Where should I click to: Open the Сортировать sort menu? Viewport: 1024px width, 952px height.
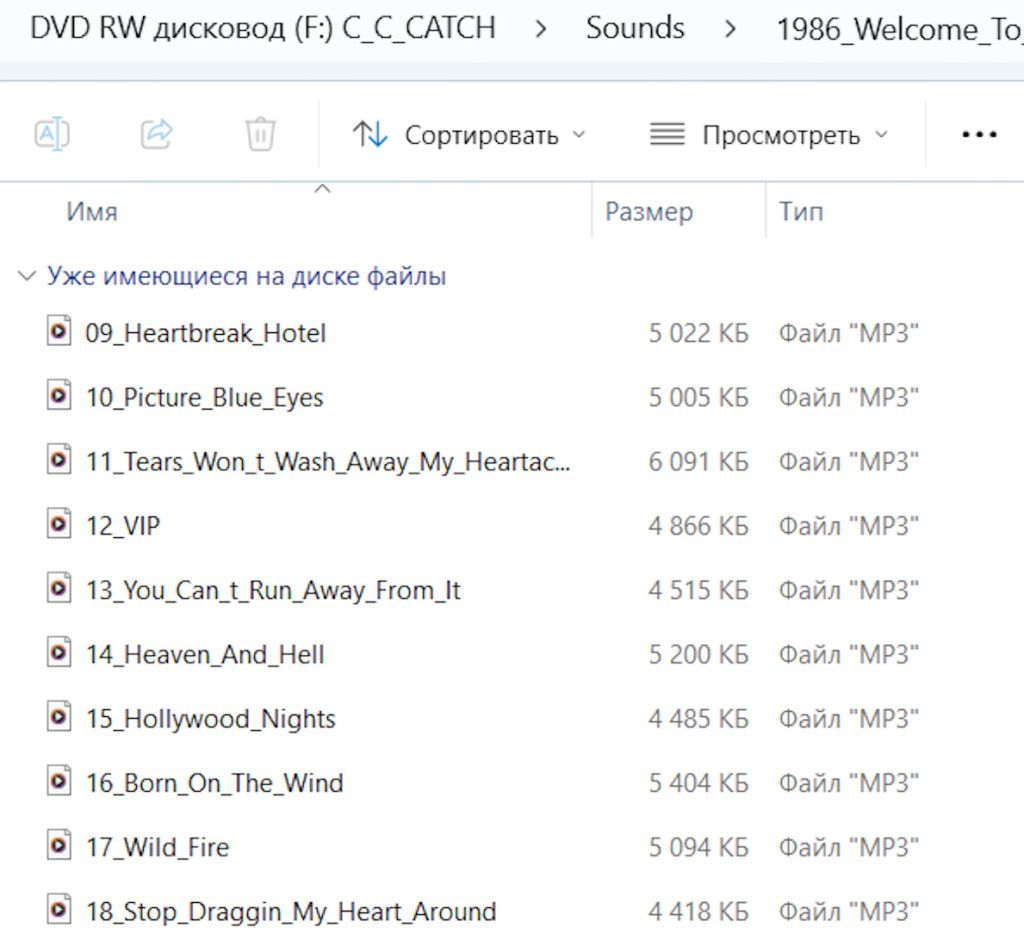click(x=469, y=135)
